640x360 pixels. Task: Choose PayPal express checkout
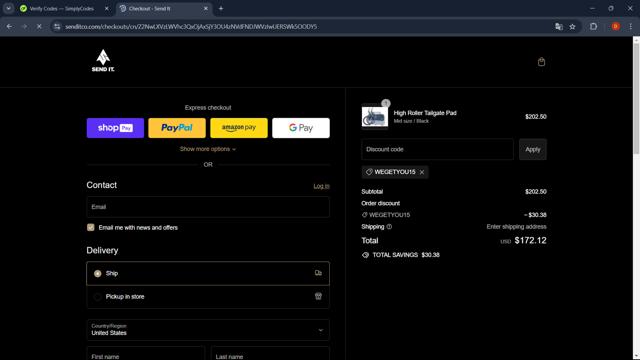(x=177, y=128)
